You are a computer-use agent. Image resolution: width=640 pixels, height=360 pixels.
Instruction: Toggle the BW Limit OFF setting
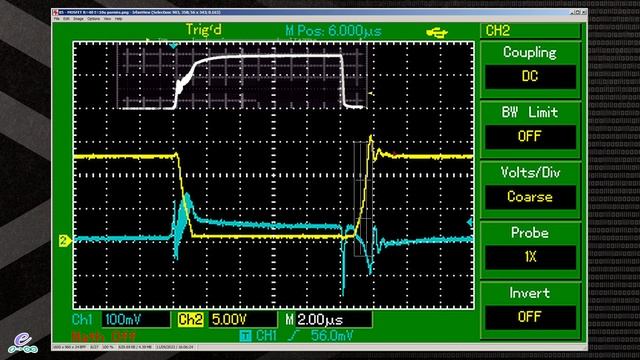(x=530, y=136)
